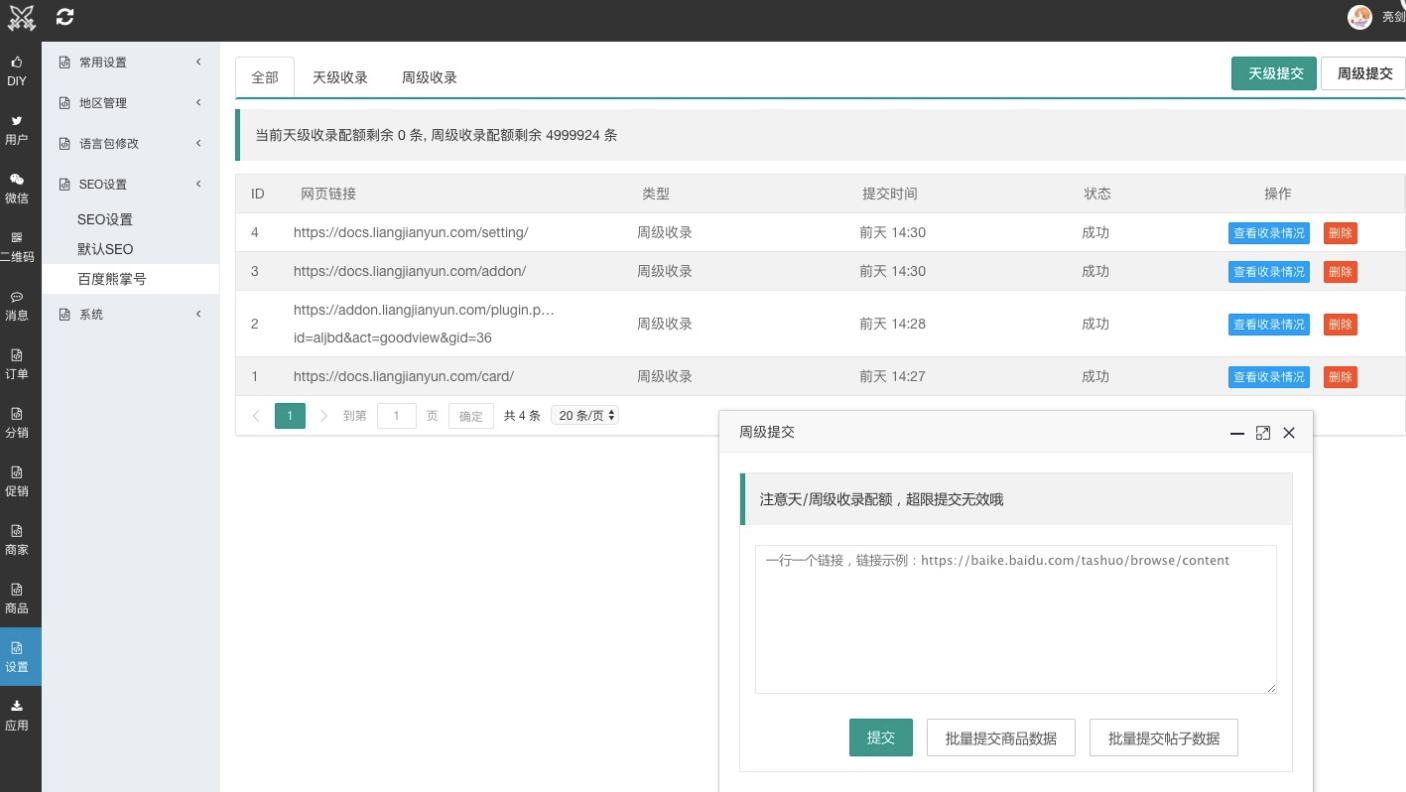The height and width of the screenshot is (792, 1406).
Task: Expand the 地区管理 menu group
Action: [130, 102]
